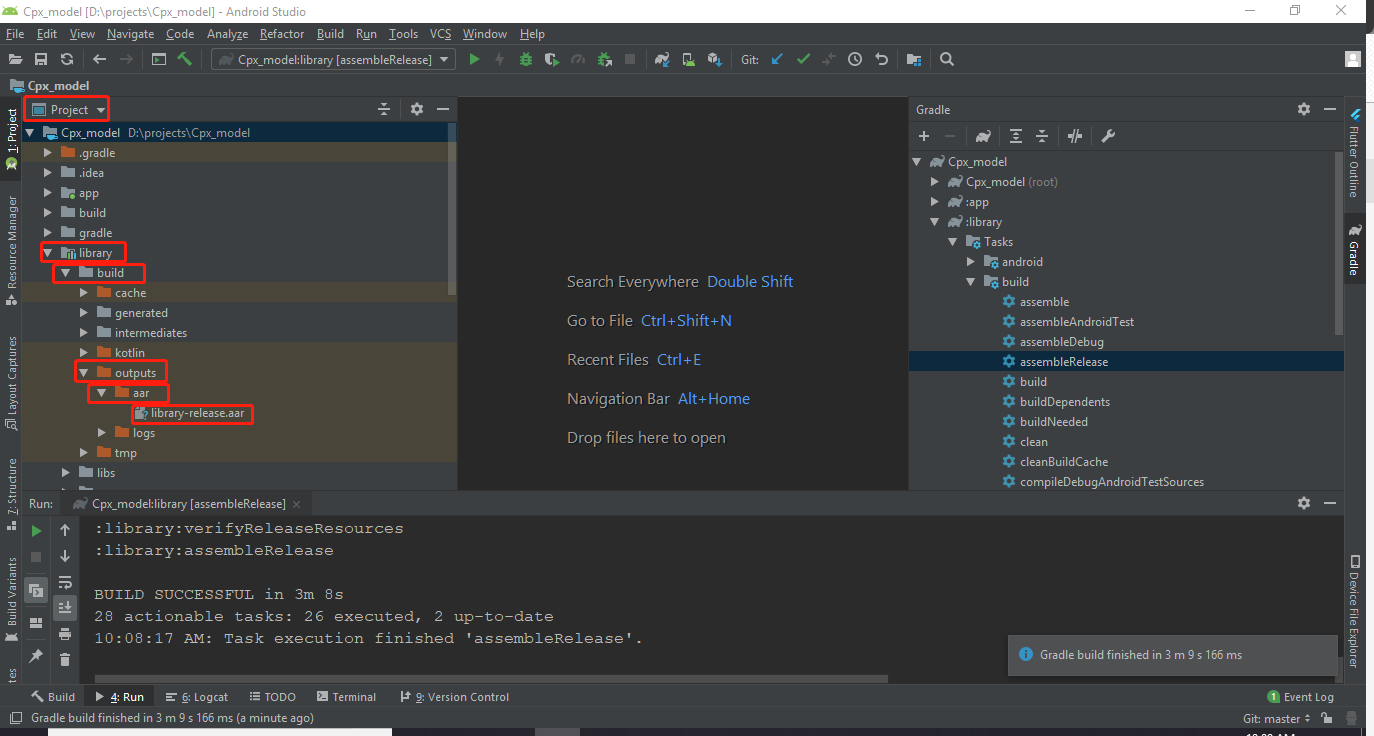Open Project panel settings gear
Screen dimensions: 1374x736
(x=417, y=109)
